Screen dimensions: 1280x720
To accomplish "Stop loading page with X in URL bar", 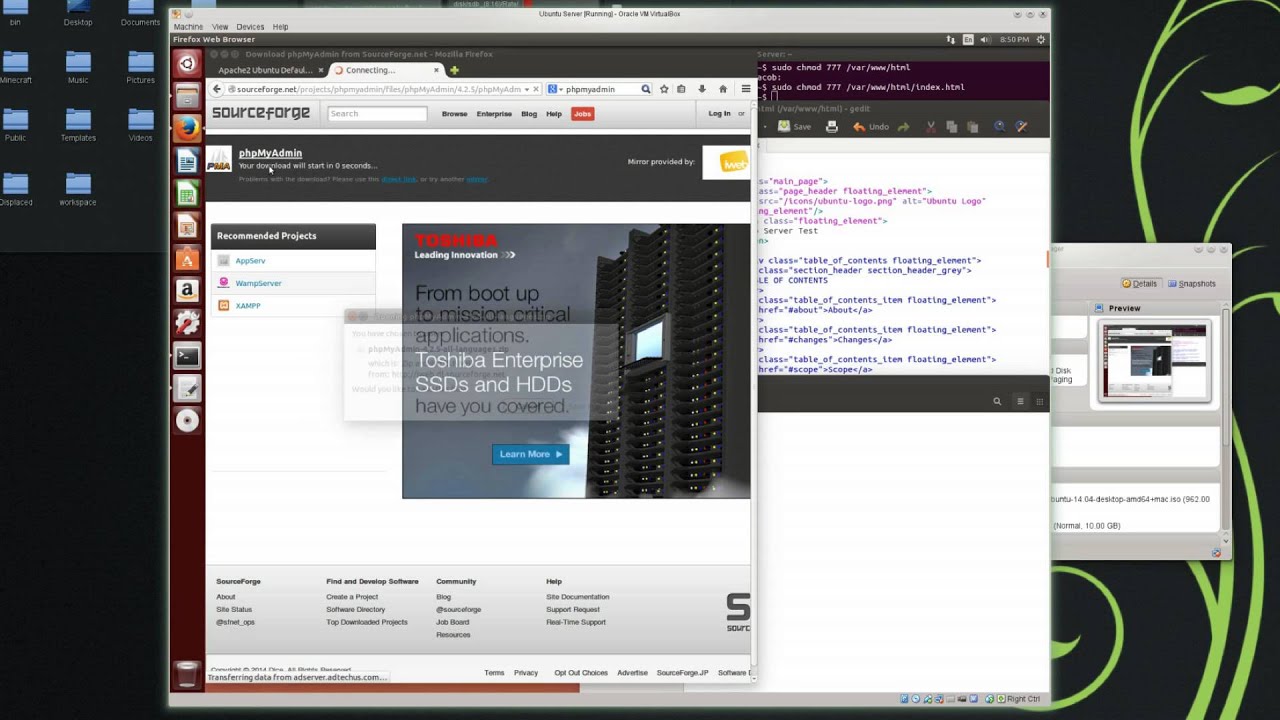I will pos(536,89).
